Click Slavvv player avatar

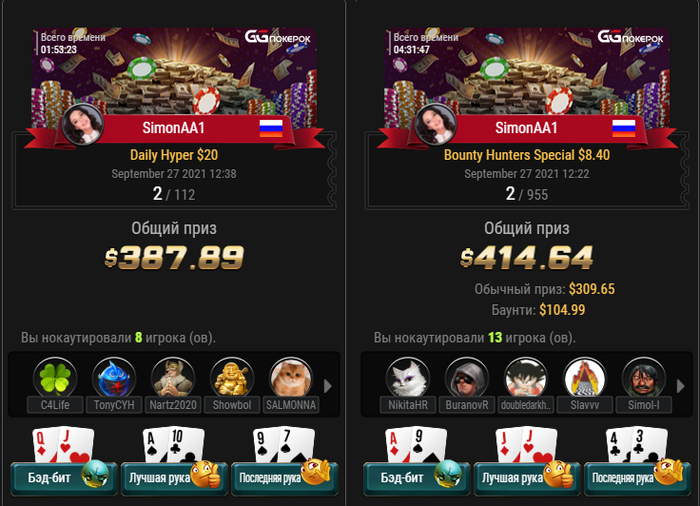point(584,378)
